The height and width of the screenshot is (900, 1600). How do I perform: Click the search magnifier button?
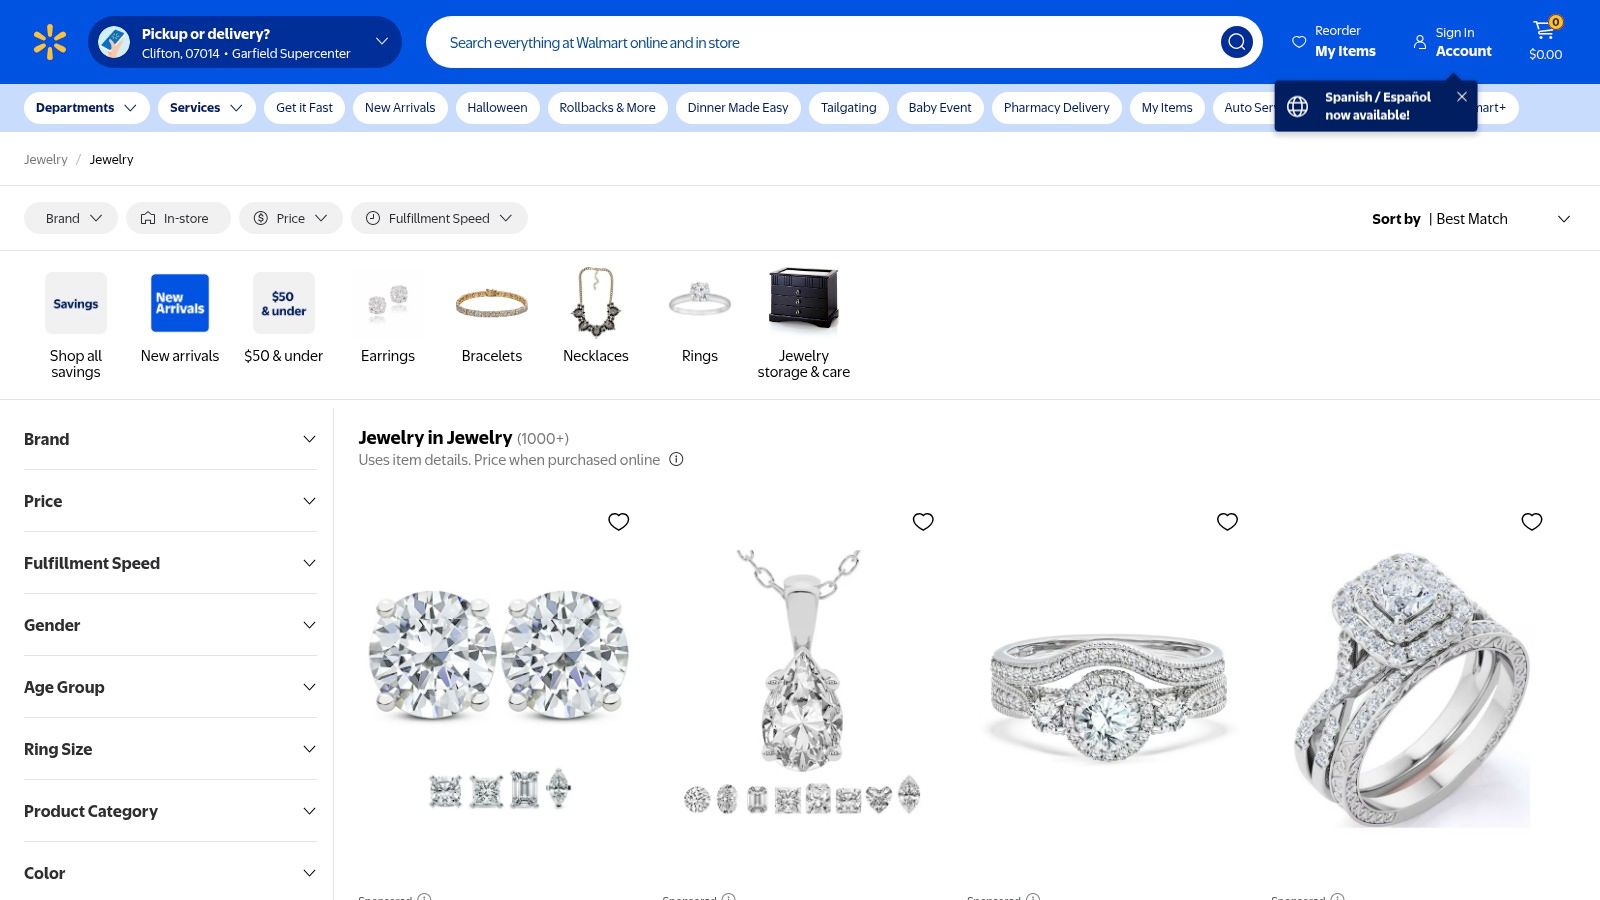tap(1236, 42)
